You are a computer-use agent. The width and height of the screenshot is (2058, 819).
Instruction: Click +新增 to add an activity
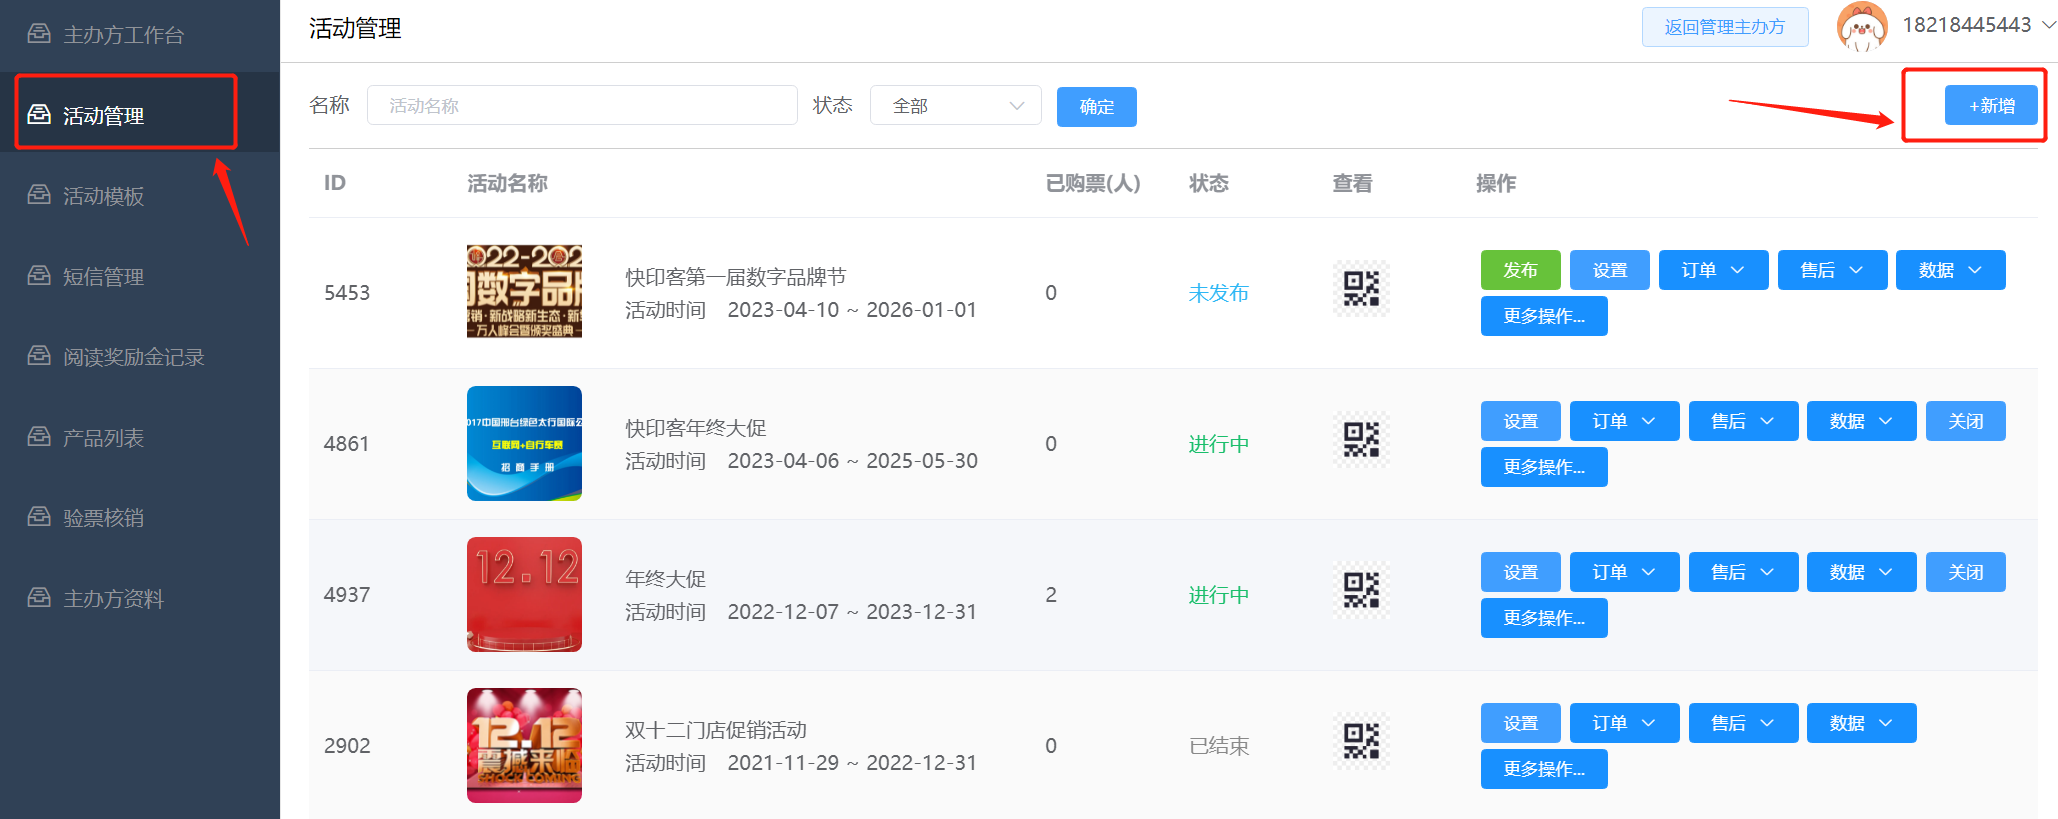click(1990, 106)
